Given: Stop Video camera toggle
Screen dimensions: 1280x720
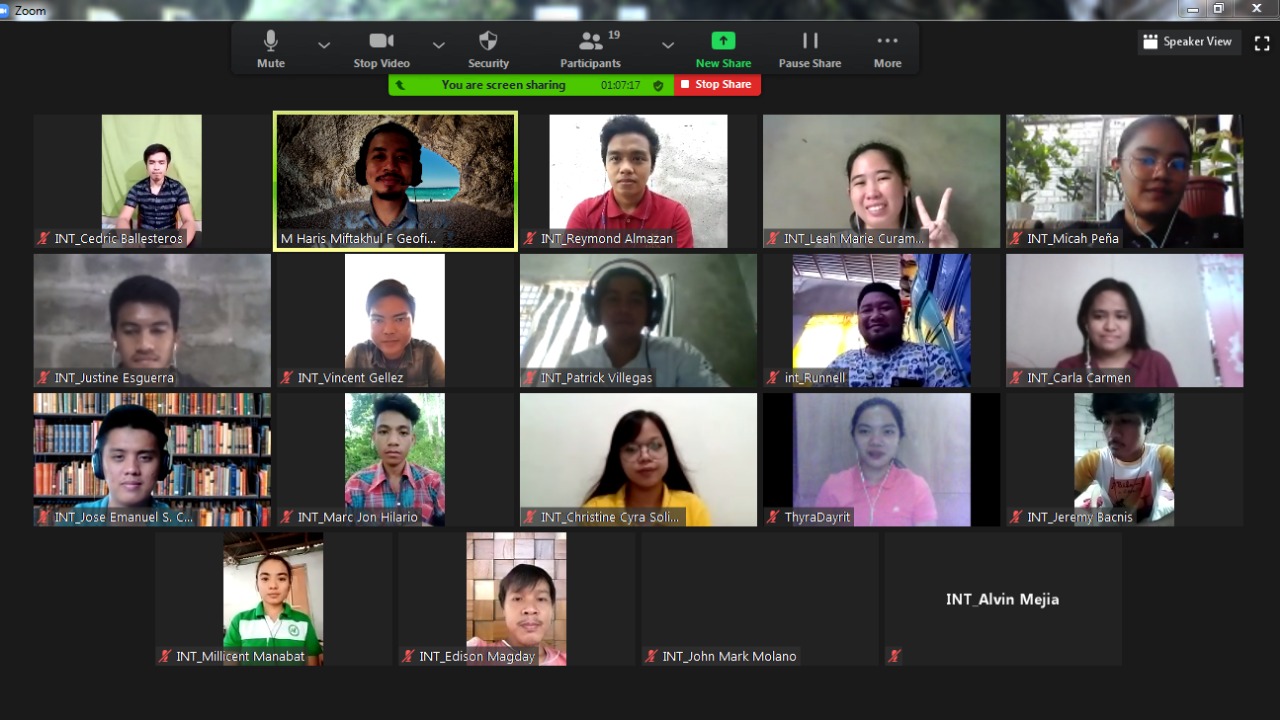Looking at the screenshot, I should (381, 48).
